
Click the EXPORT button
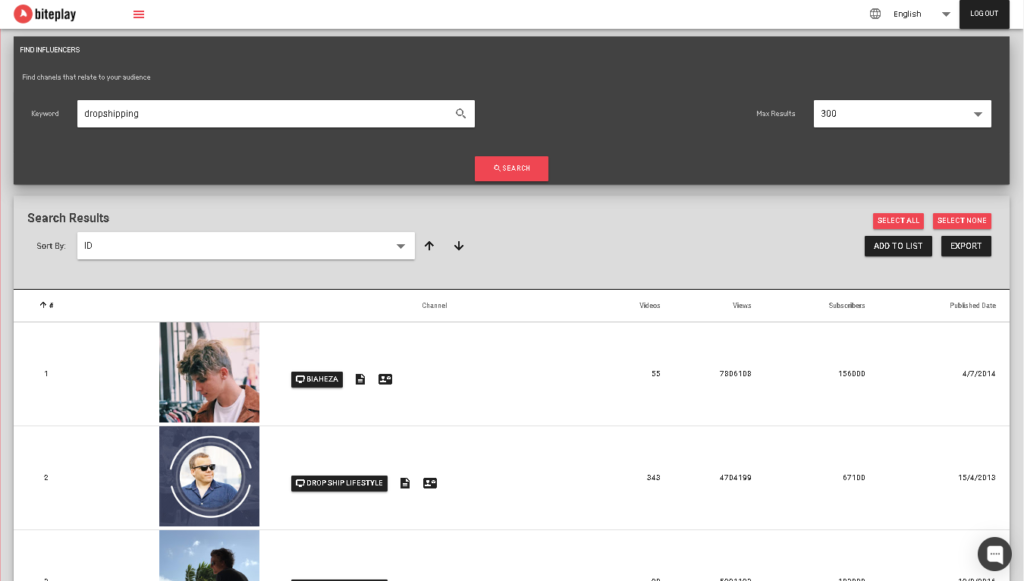click(965, 246)
